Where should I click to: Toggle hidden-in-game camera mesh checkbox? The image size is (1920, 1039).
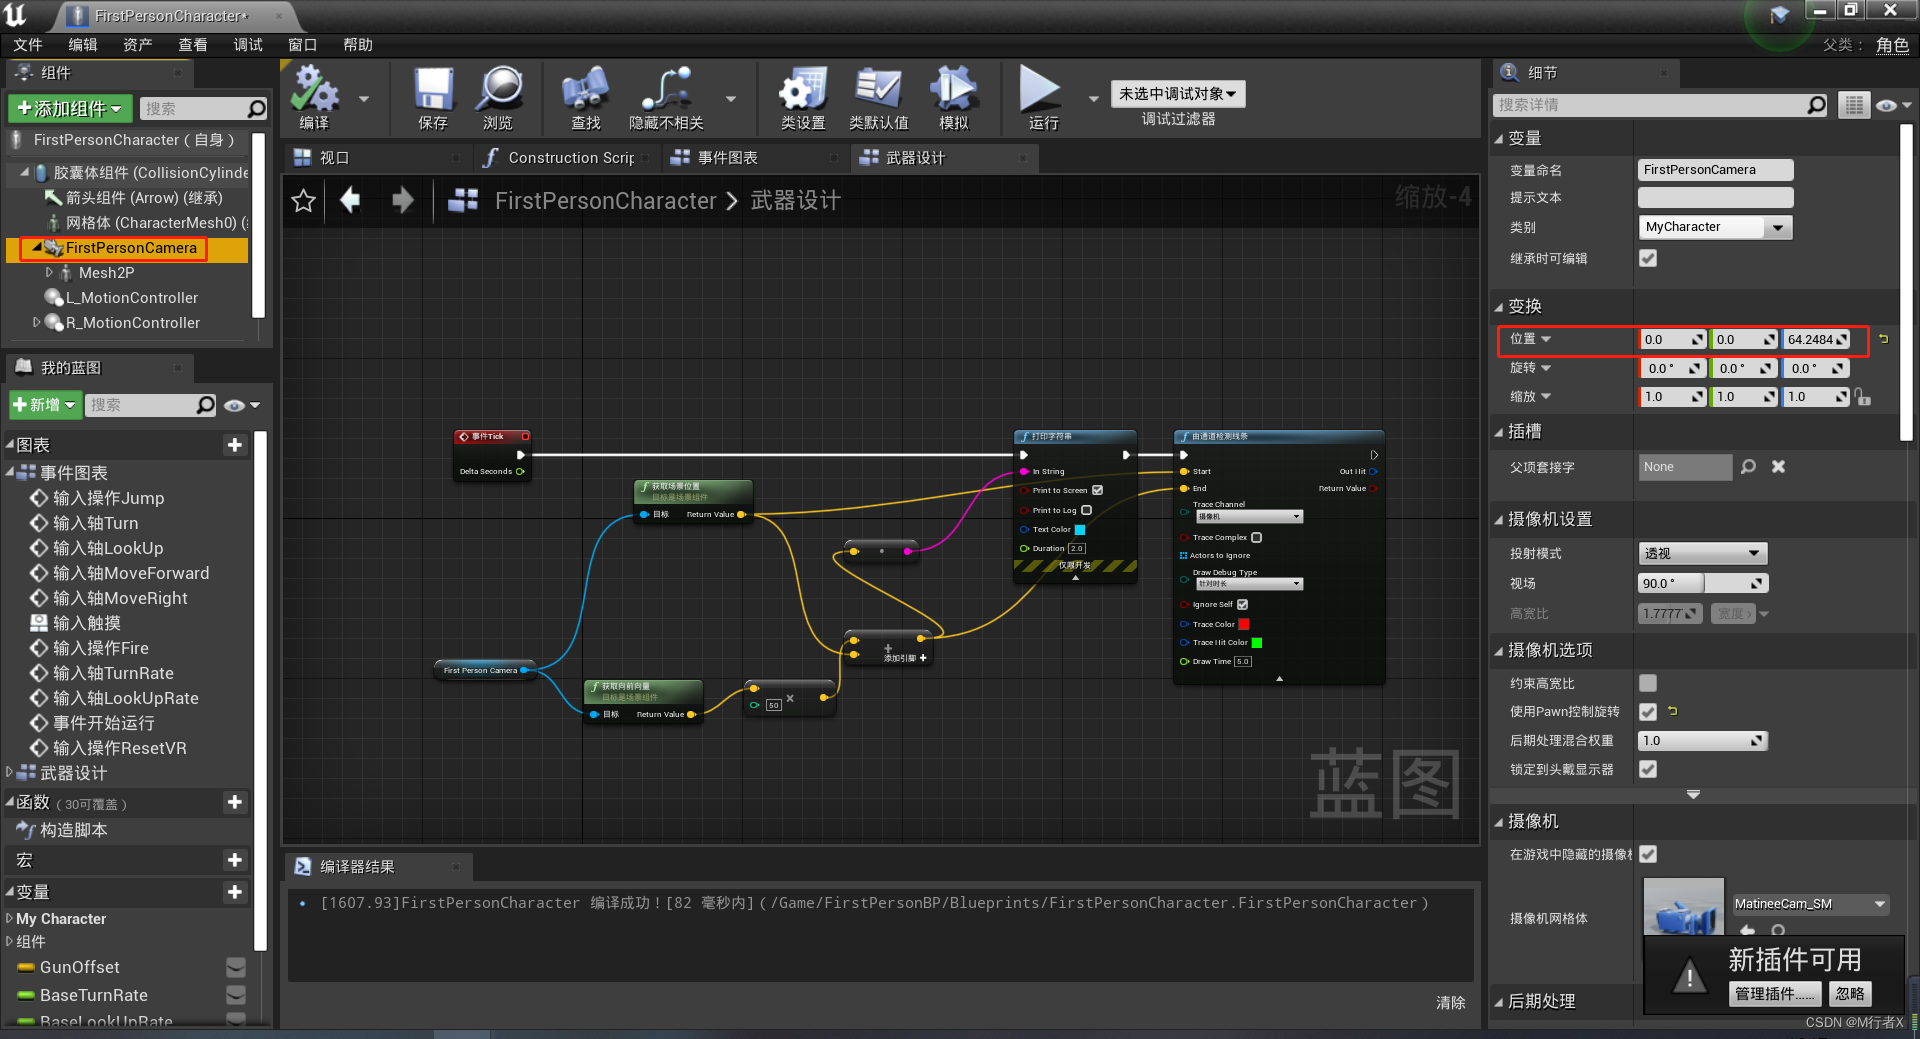(x=1648, y=854)
